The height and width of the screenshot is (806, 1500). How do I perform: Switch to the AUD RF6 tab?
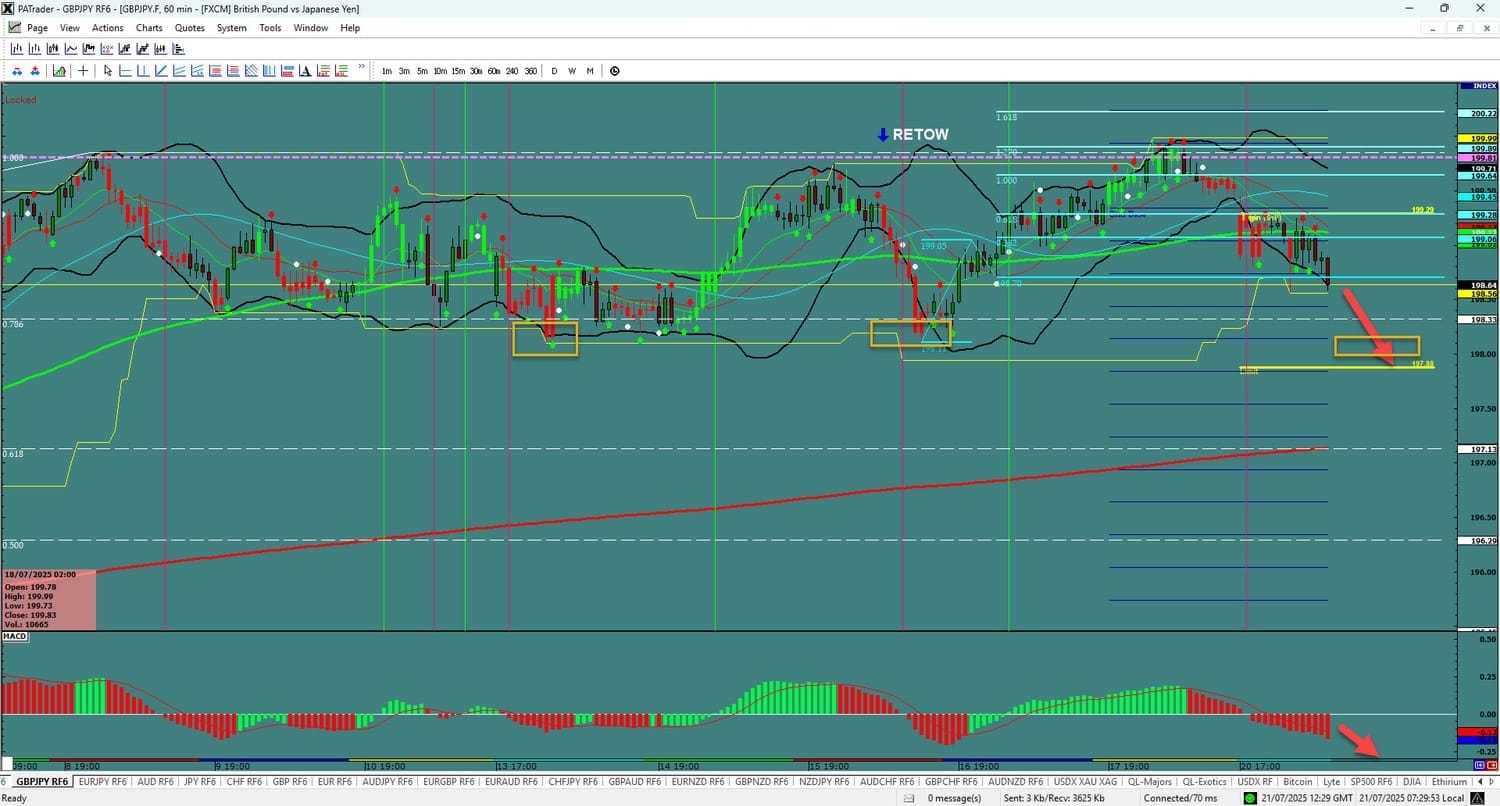point(155,782)
